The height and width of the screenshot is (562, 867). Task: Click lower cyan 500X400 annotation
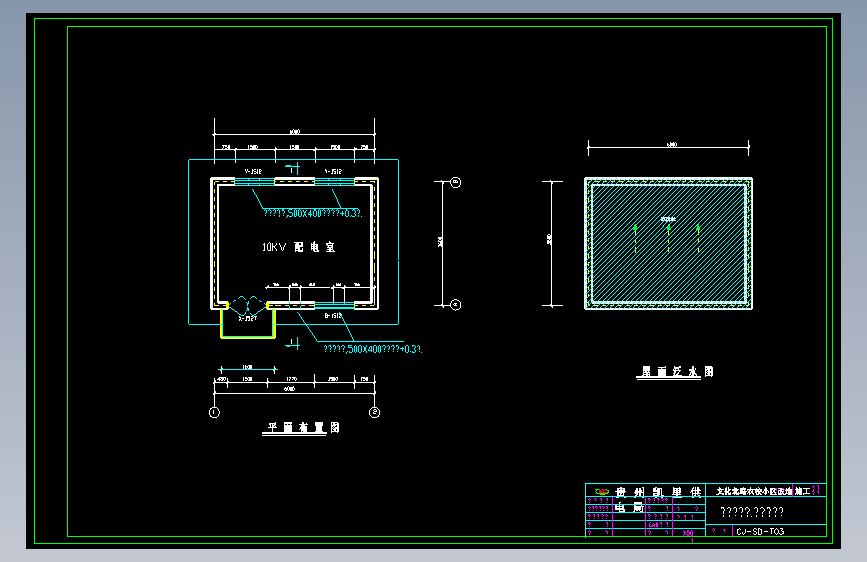pos(373,349)
